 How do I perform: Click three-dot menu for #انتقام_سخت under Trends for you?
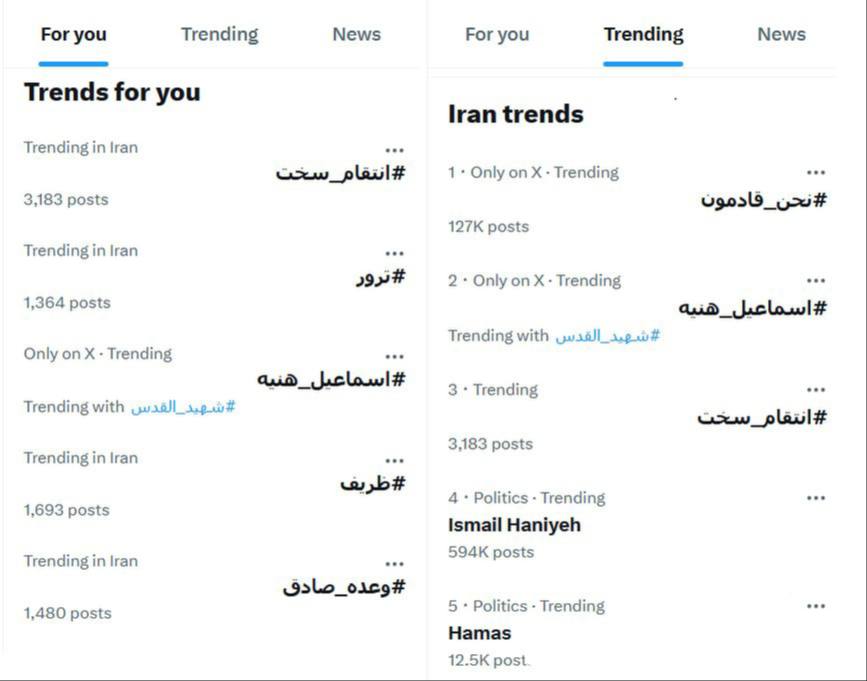395,151
